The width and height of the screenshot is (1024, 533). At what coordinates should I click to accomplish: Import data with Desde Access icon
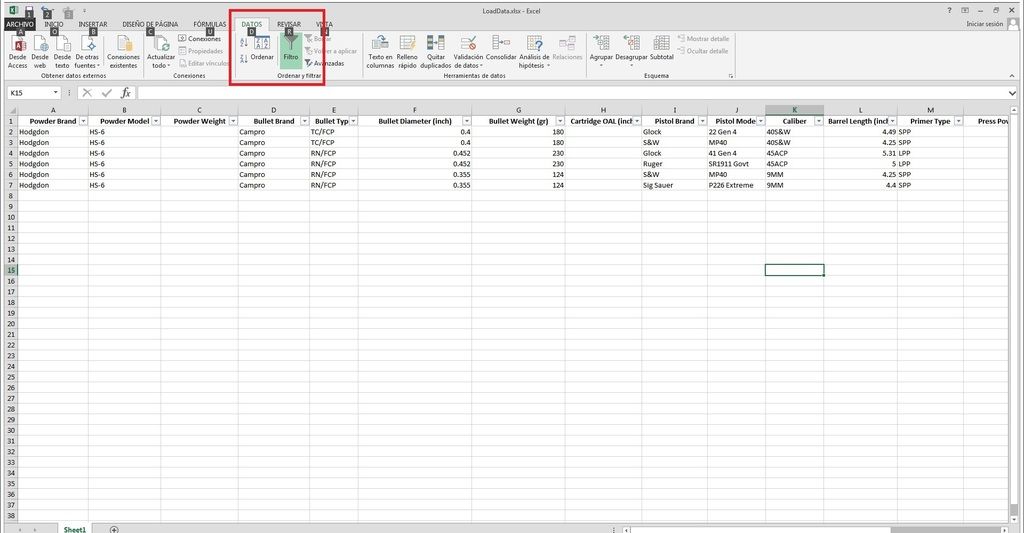click(18, 52)
